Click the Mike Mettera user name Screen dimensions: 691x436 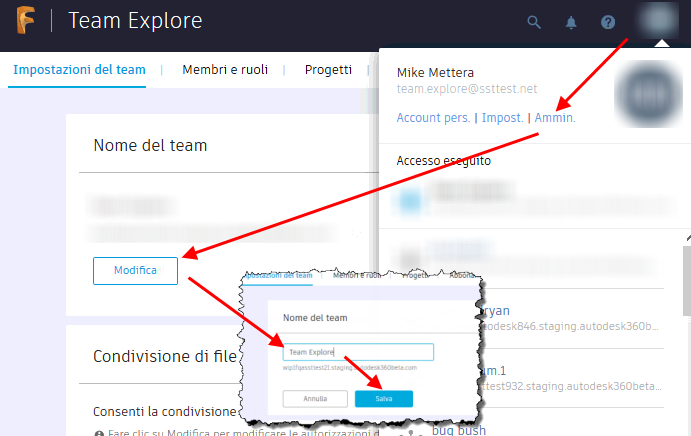coord(435,72)
